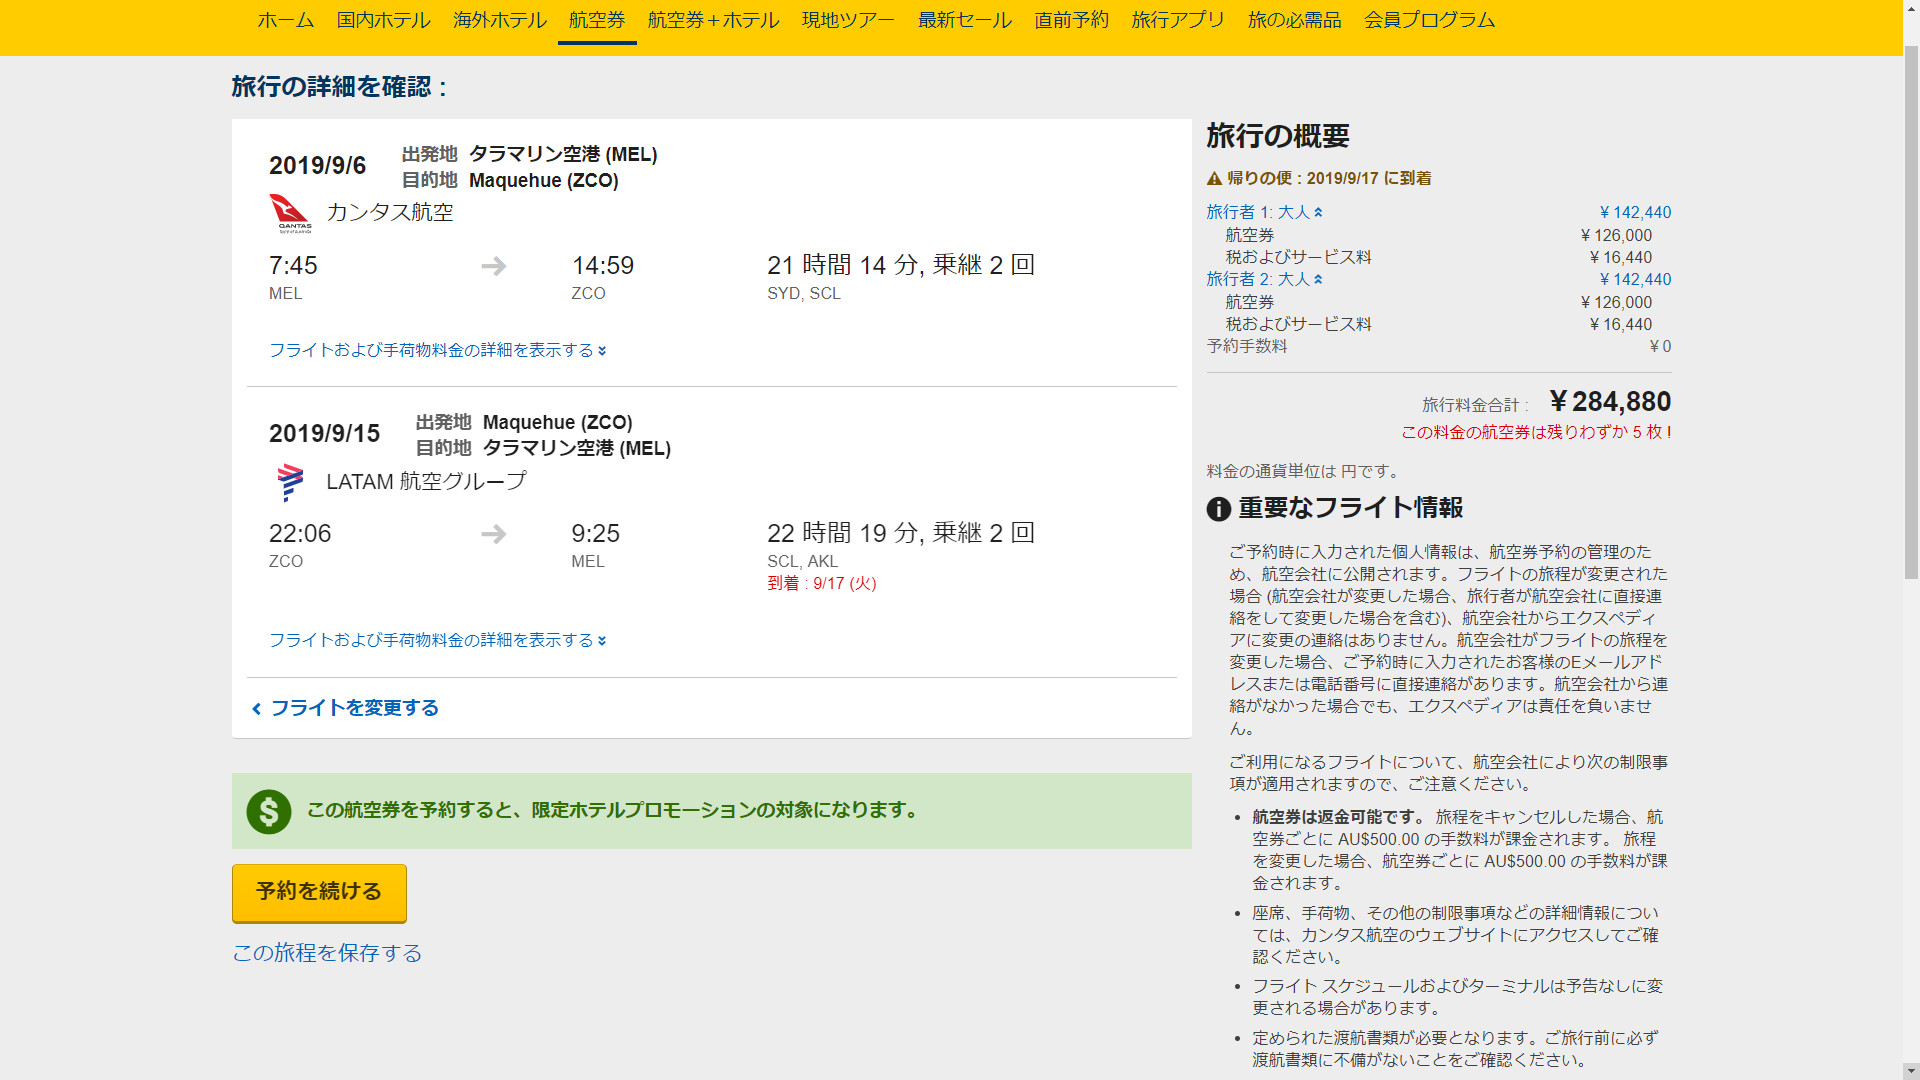The image size is (1920, 1080).
Task: Click the back chevron beside フライトを変更する
Action: (x=257, y=709)
